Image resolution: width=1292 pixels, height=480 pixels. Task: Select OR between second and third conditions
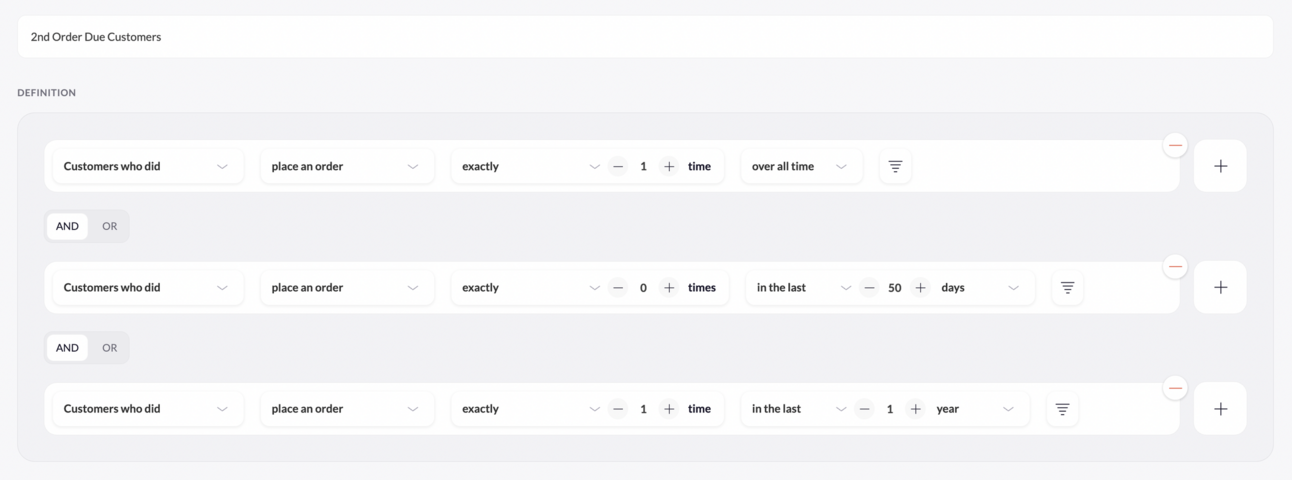[109, 348]
